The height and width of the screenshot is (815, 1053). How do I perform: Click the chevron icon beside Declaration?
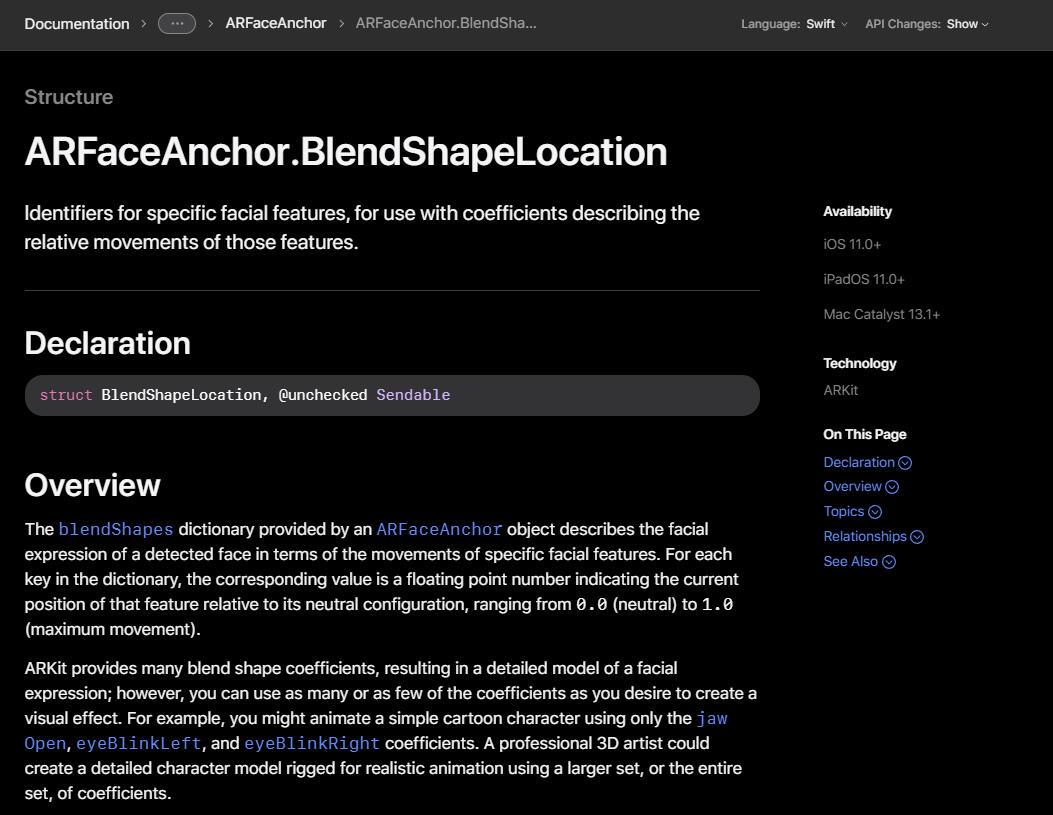coord(905,463)
